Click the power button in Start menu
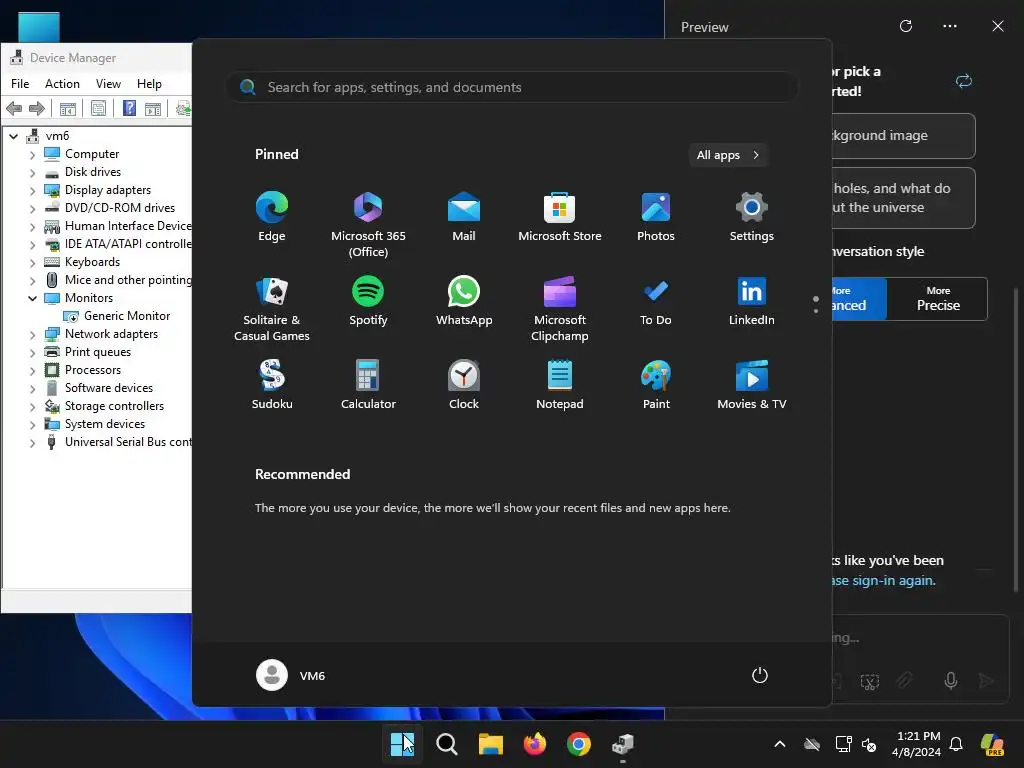The image size is (1024, 768). tap(760, 675)
